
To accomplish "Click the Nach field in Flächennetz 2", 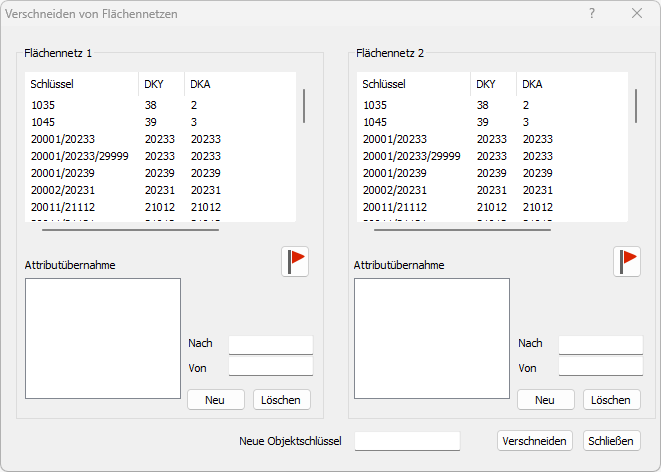I will (x=600, y=344).
